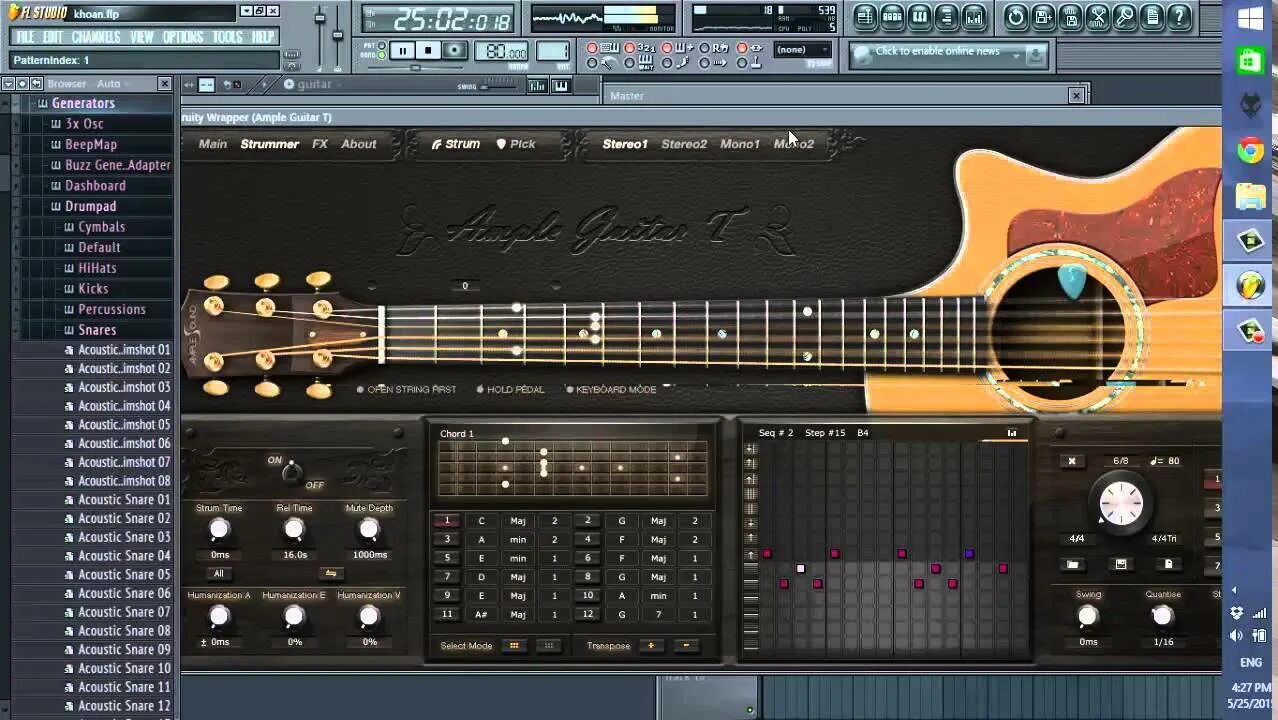Switch to the FX tab
The width and height of the screenshot is (1278, 720).
pos(320,144)
